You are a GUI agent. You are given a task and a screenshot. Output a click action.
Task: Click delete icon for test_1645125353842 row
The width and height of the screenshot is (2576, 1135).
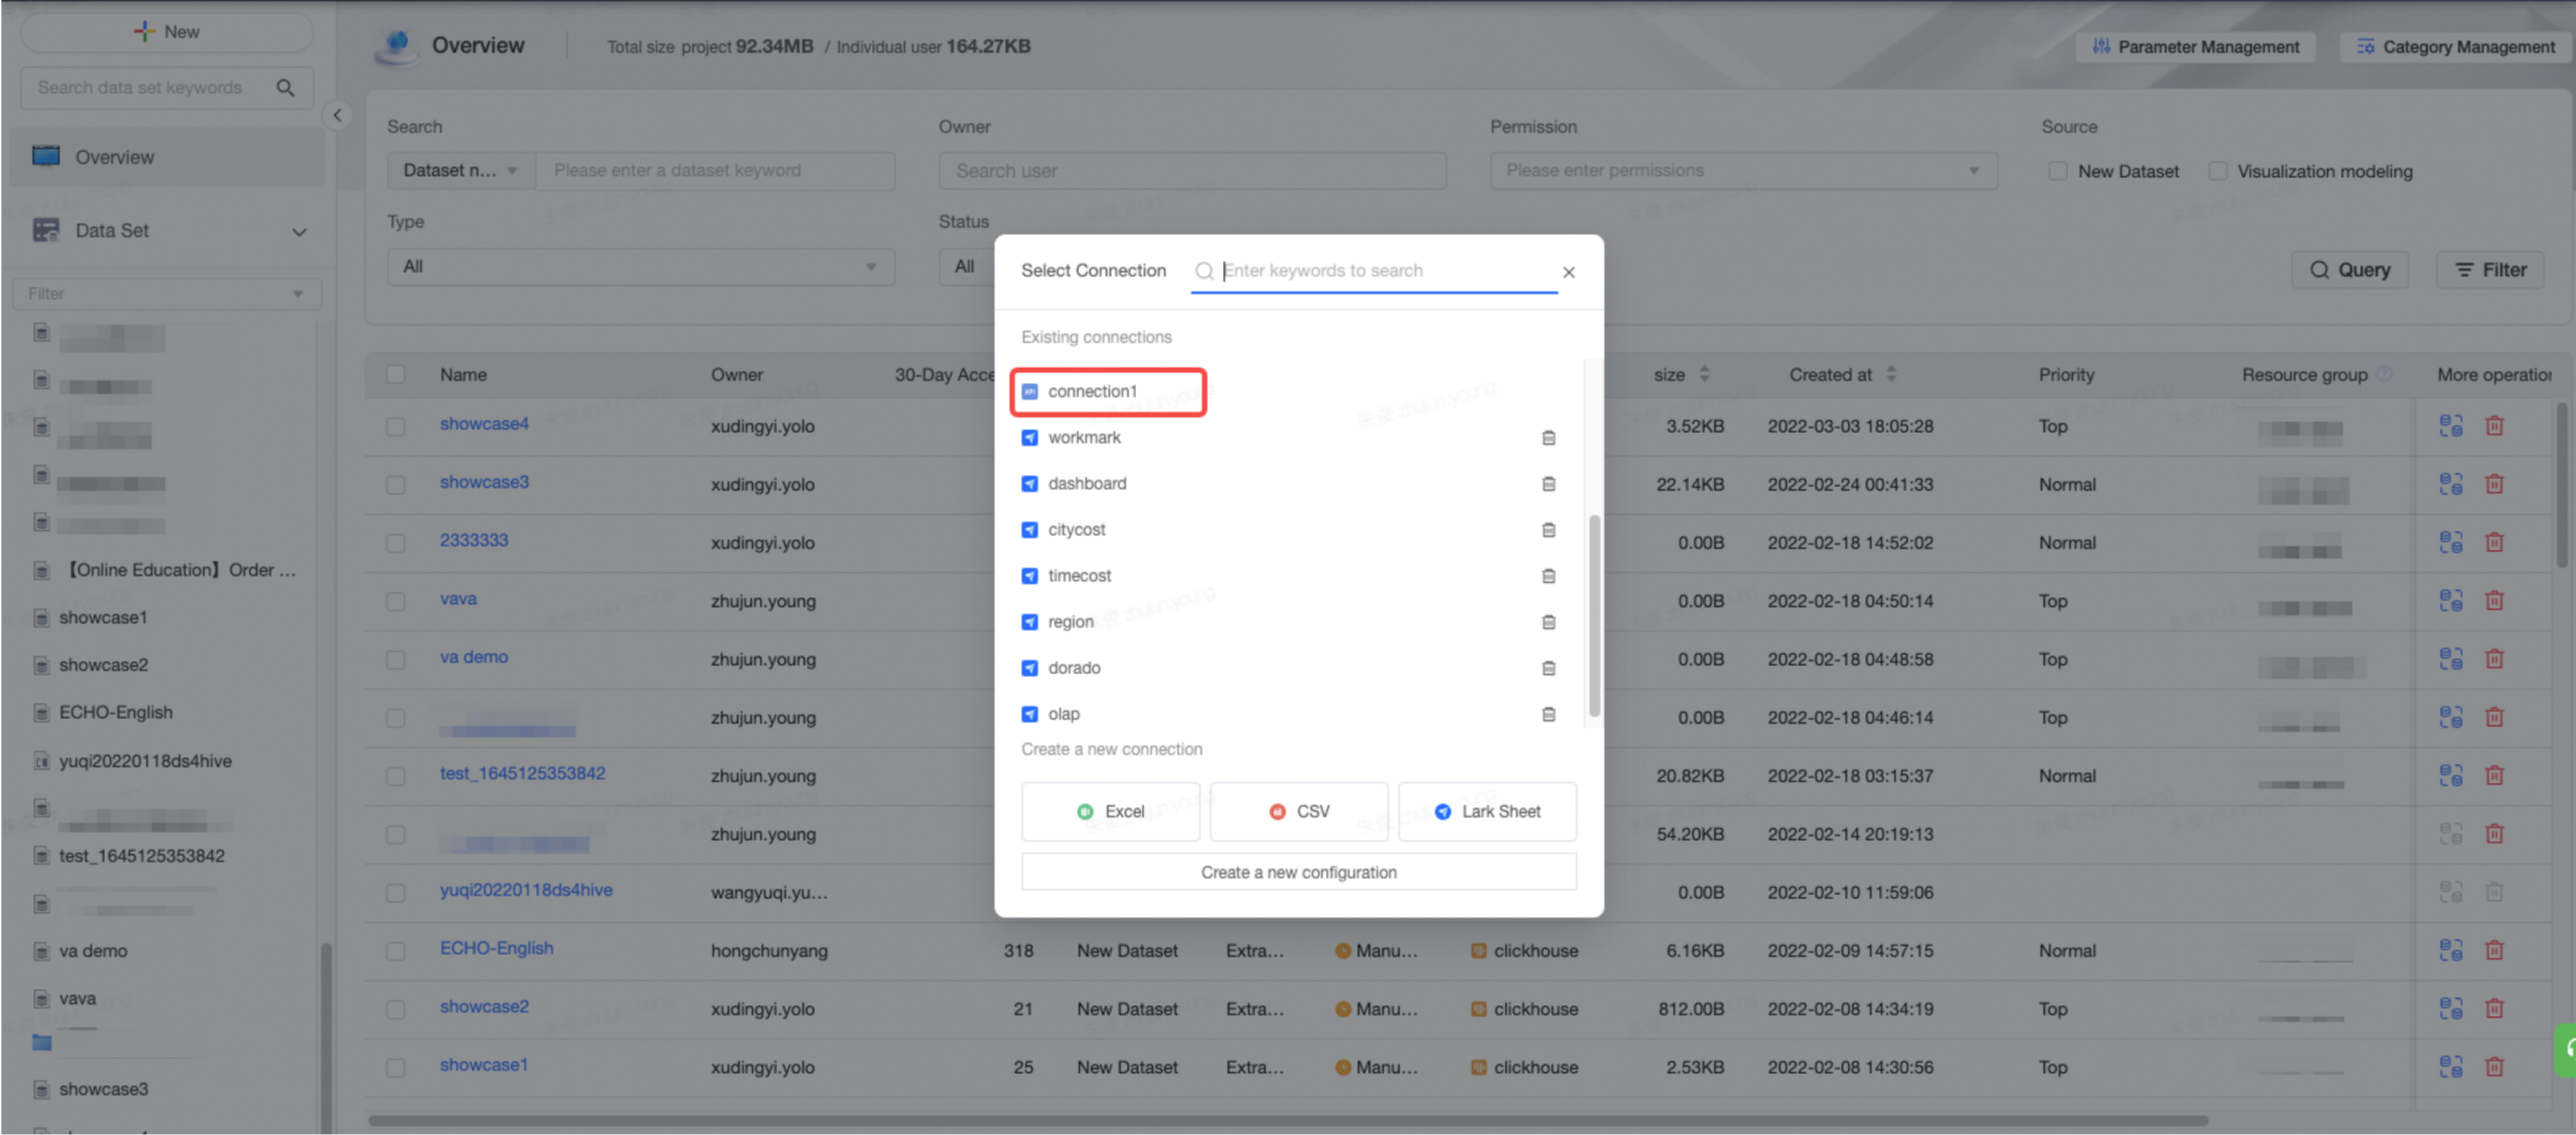(x=2494, y=775)
